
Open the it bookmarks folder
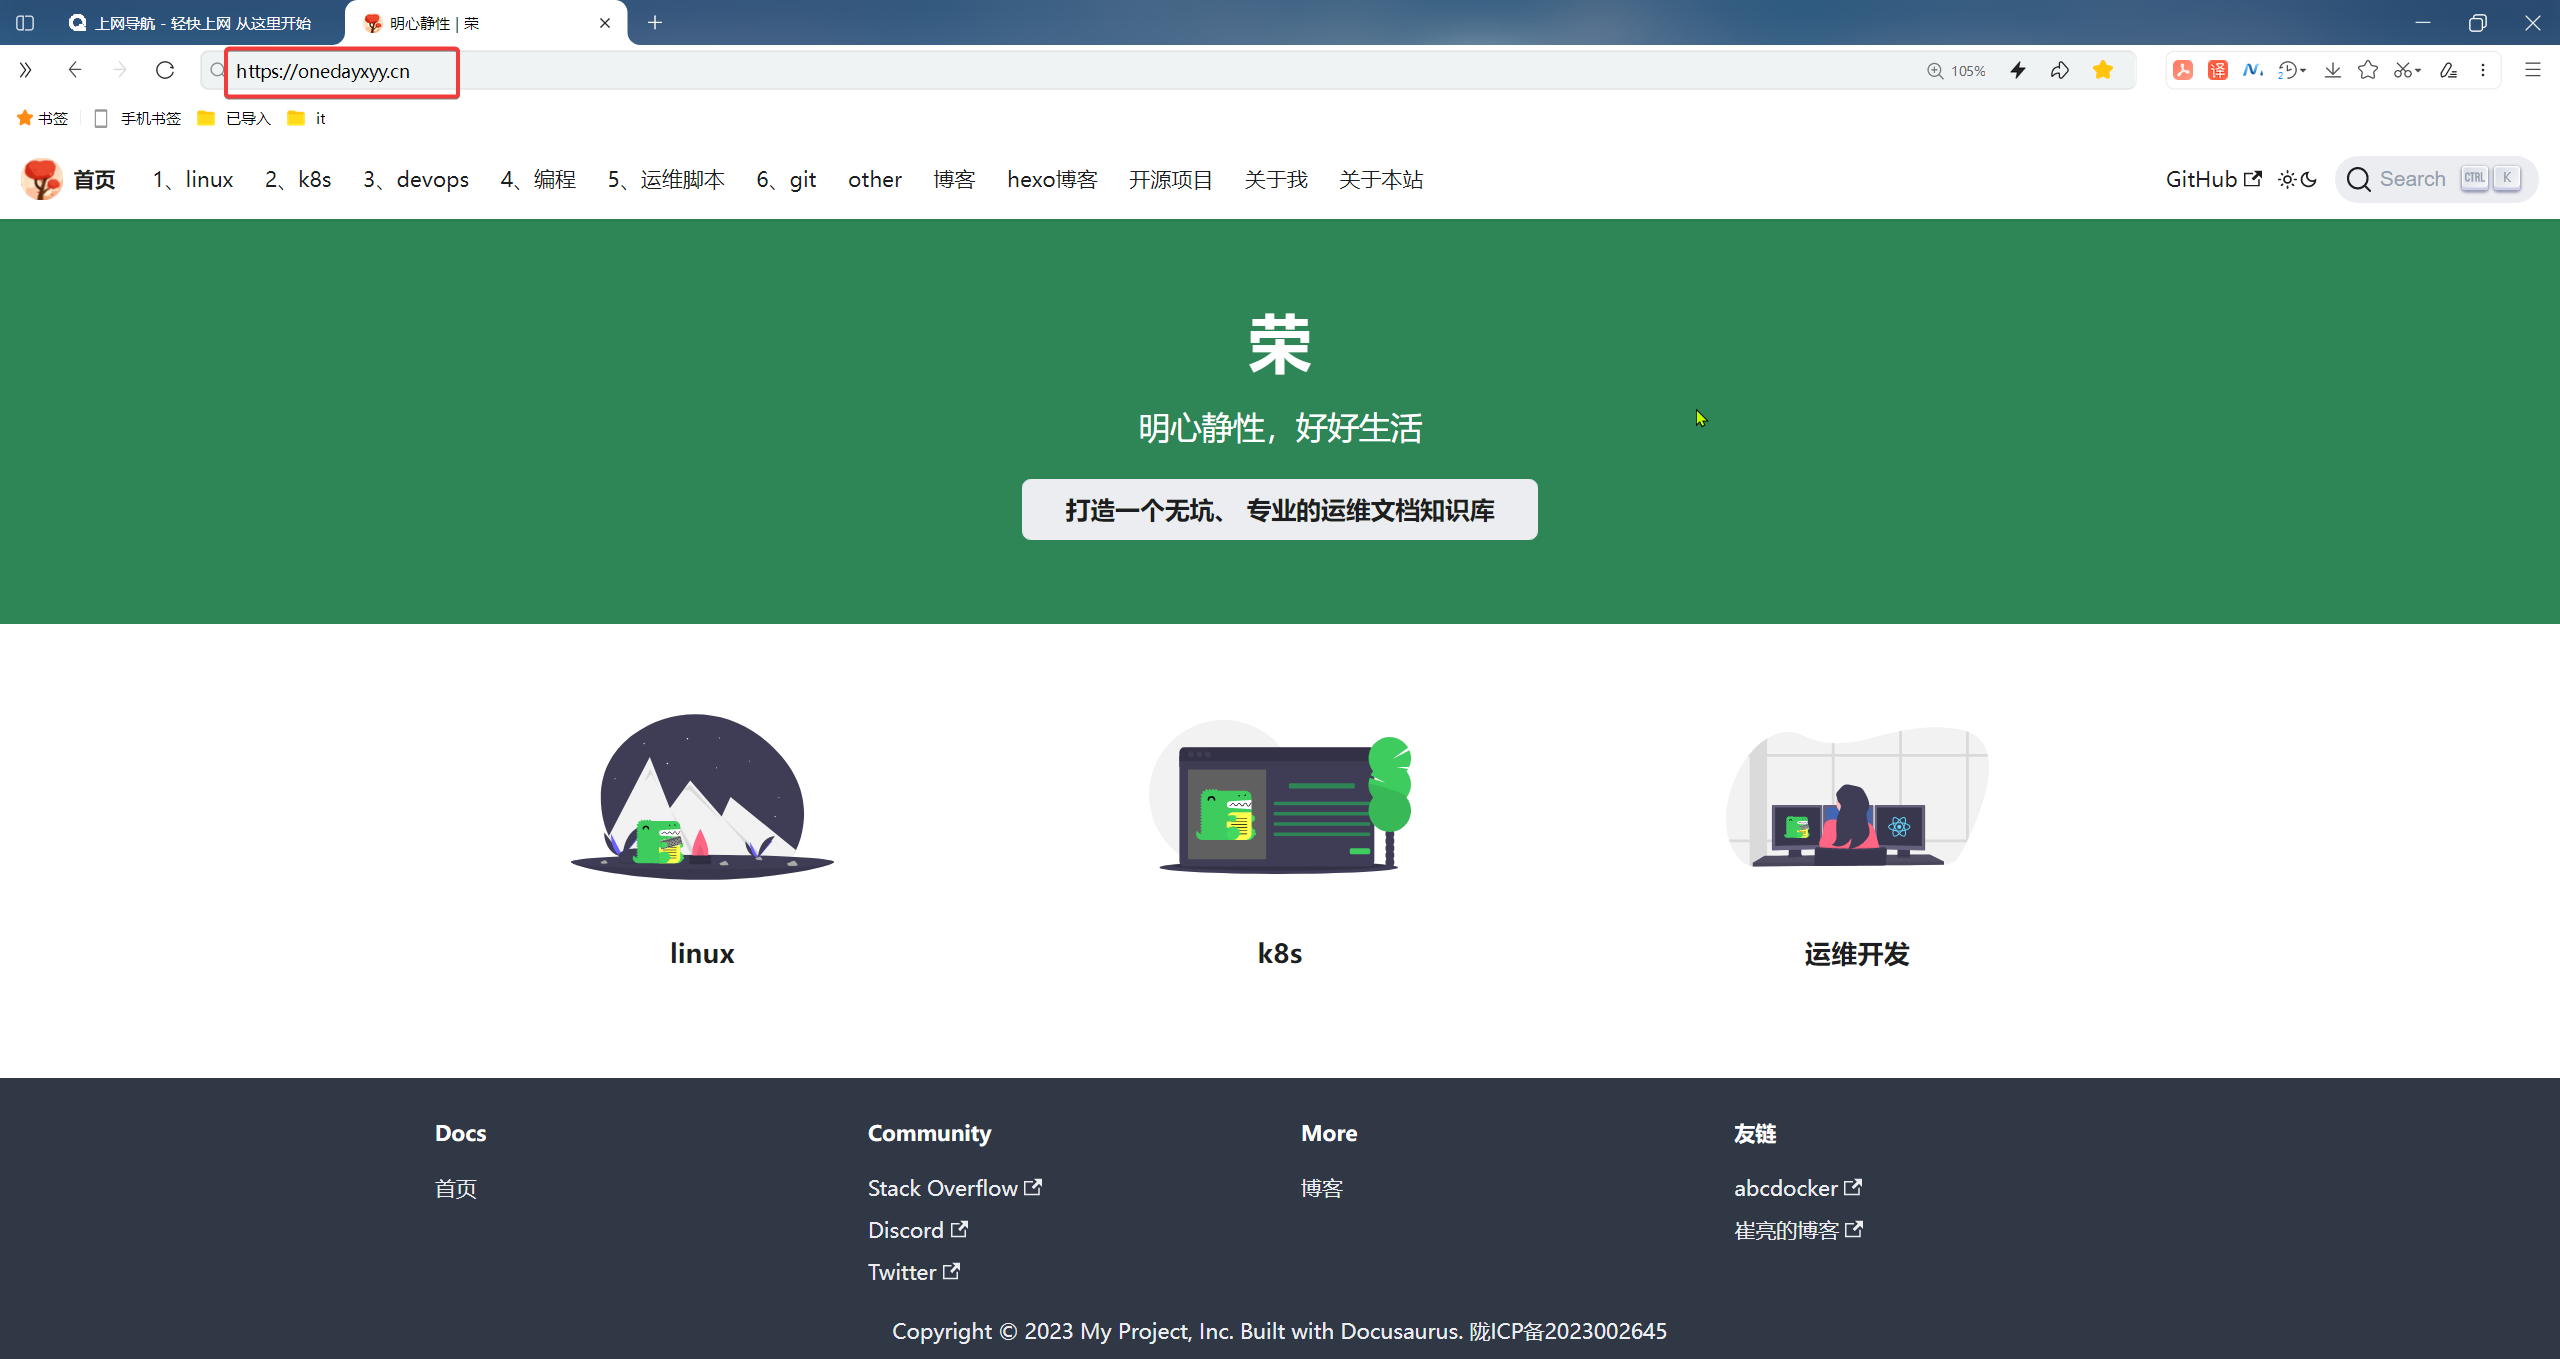click(x=306, y=118)
